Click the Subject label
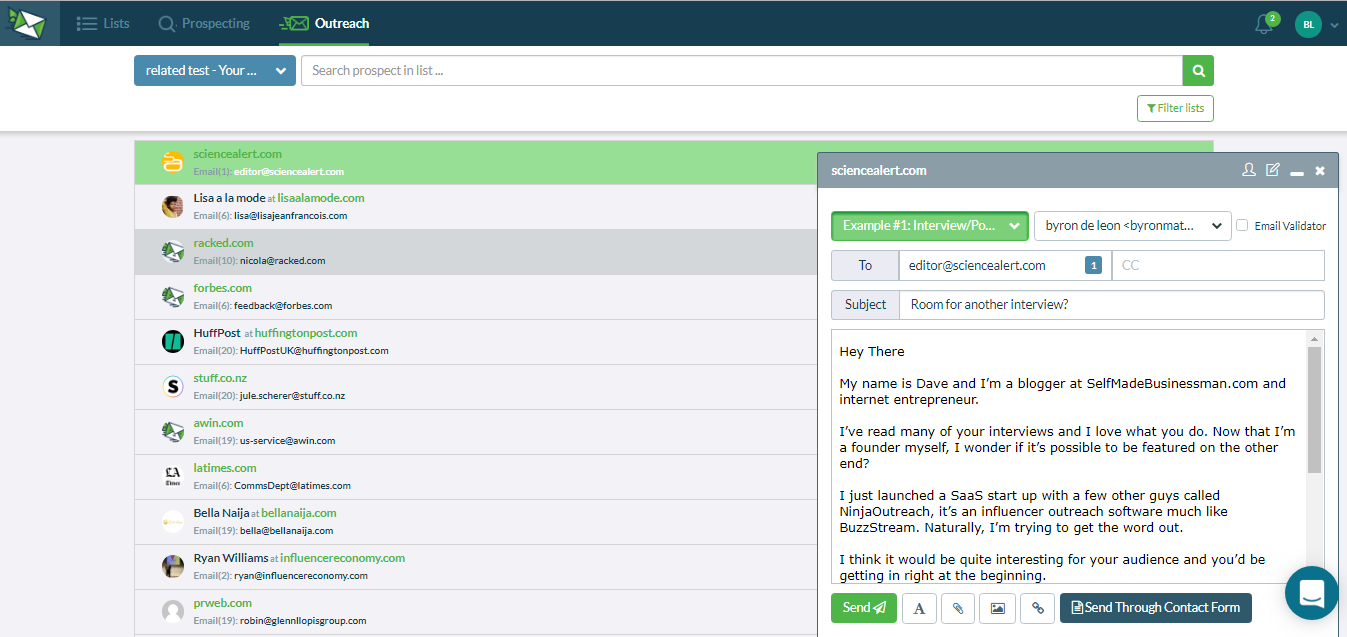1347x637 pixels. point(865,305)
